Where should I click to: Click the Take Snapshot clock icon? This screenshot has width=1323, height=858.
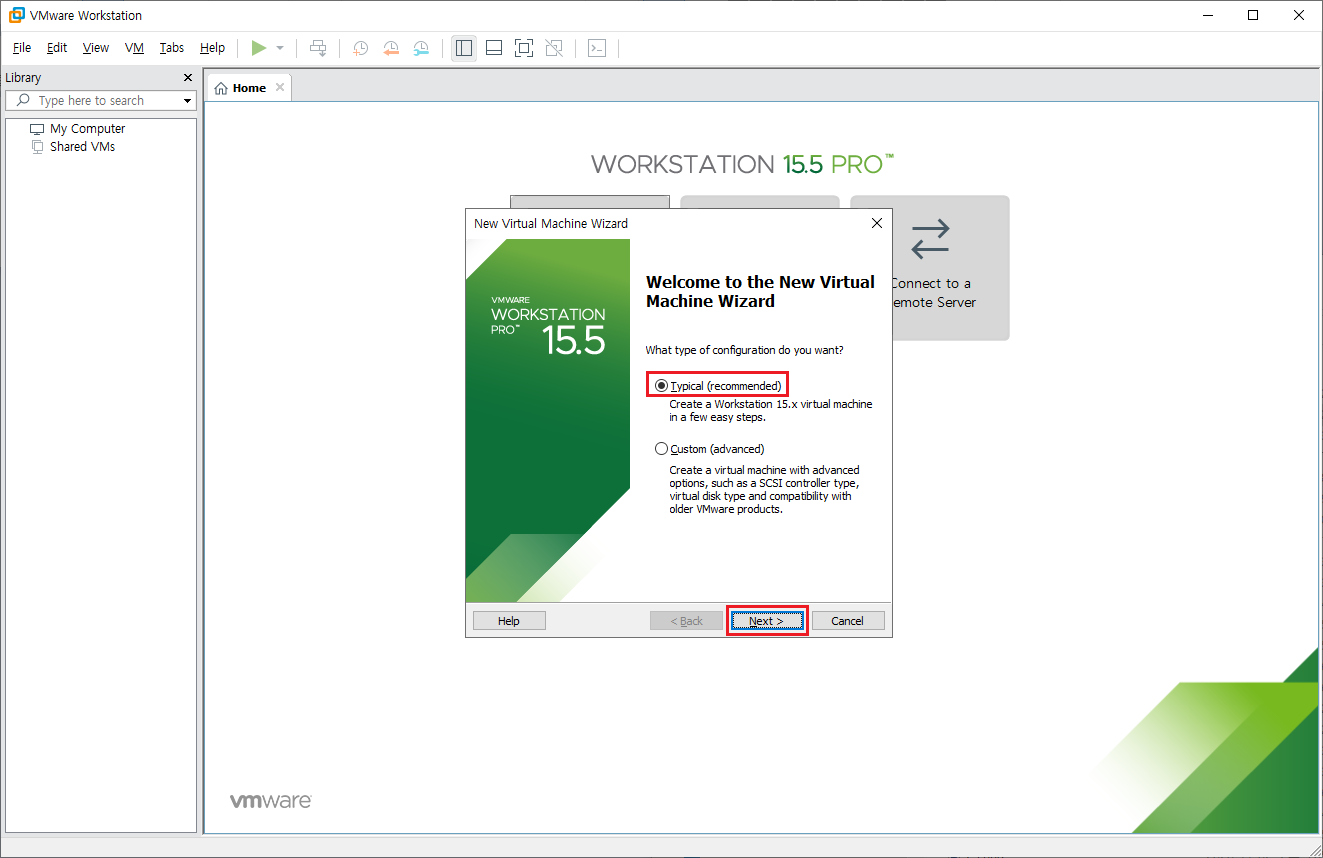pos(360,48)
